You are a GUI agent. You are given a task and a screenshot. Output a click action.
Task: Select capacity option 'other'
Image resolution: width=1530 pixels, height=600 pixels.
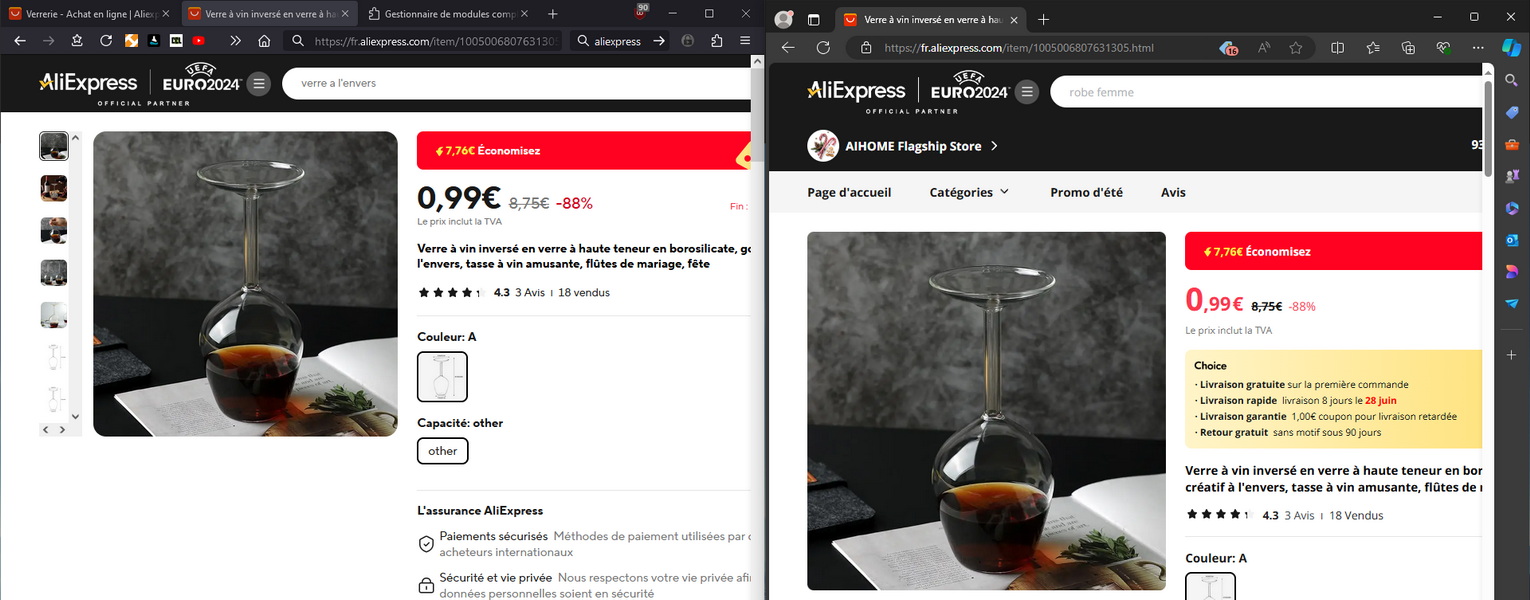click(x=442, y=451)
